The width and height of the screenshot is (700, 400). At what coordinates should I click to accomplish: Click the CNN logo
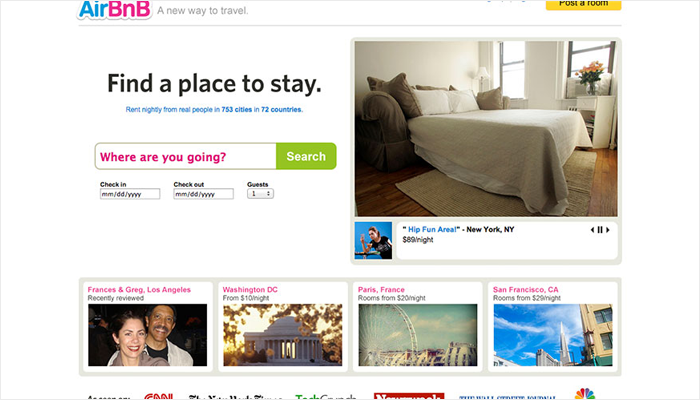point(158,396)
